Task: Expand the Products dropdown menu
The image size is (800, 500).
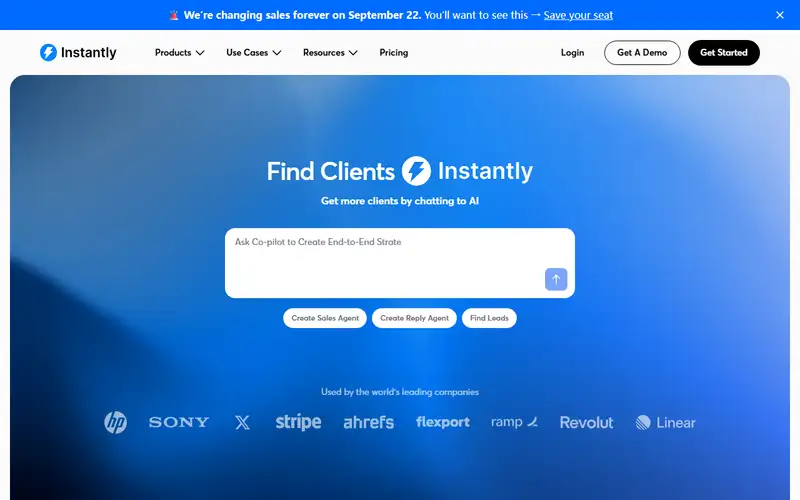Action: (180, 53)
